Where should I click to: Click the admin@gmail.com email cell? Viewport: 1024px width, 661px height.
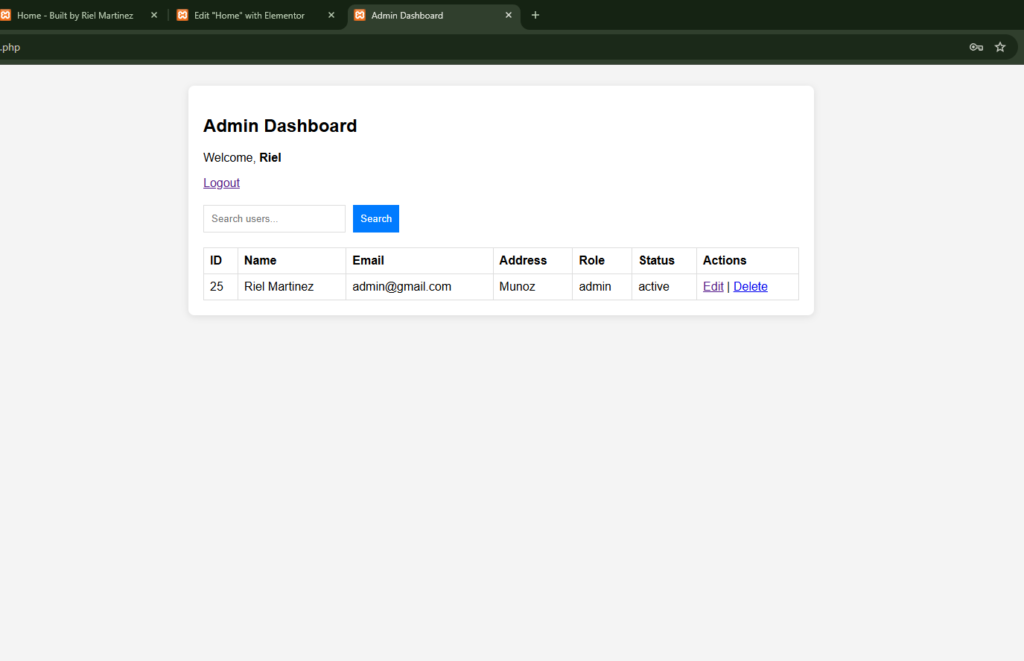pyautogui.click(x=402, y=287)
